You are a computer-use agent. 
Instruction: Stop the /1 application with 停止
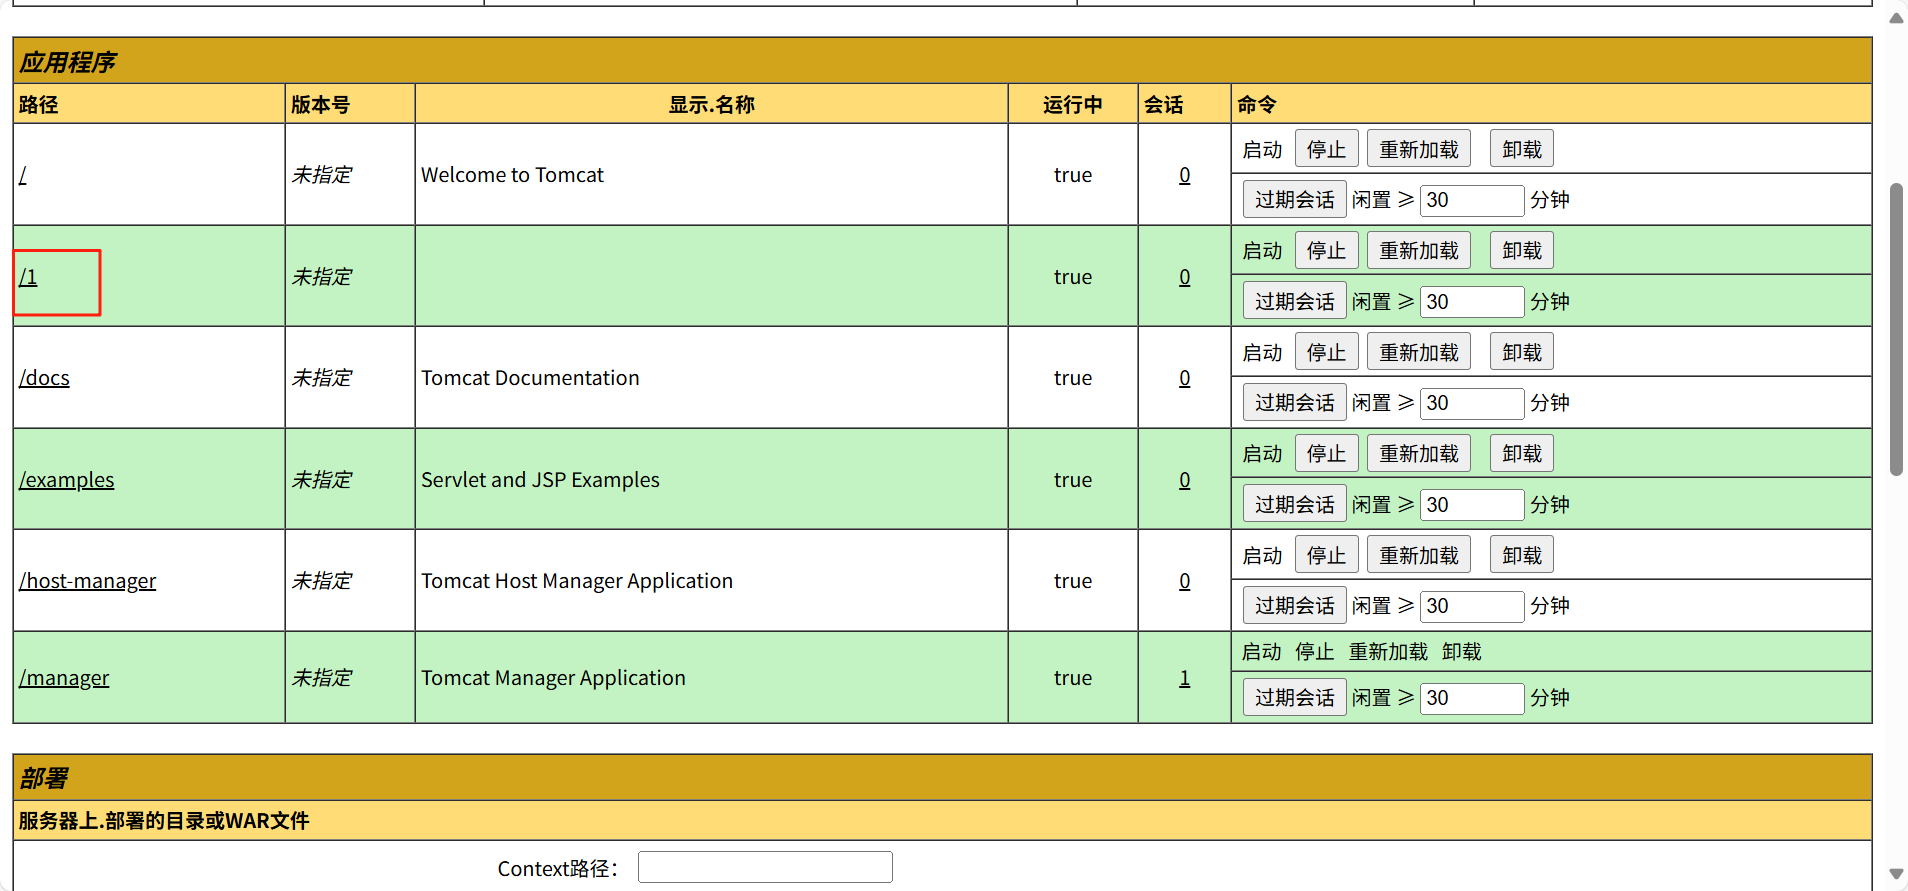tap(1326, 250)
